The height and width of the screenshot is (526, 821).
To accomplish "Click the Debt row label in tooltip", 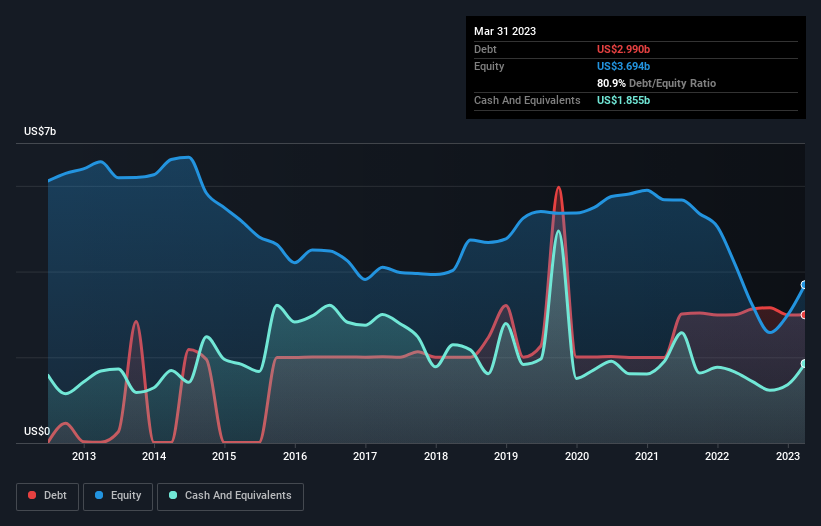I will tap(485, 49).
